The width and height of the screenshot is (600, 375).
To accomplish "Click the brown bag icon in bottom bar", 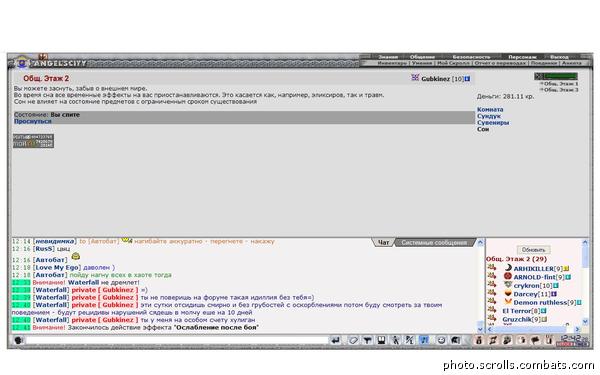I will [x=507, y=340].
